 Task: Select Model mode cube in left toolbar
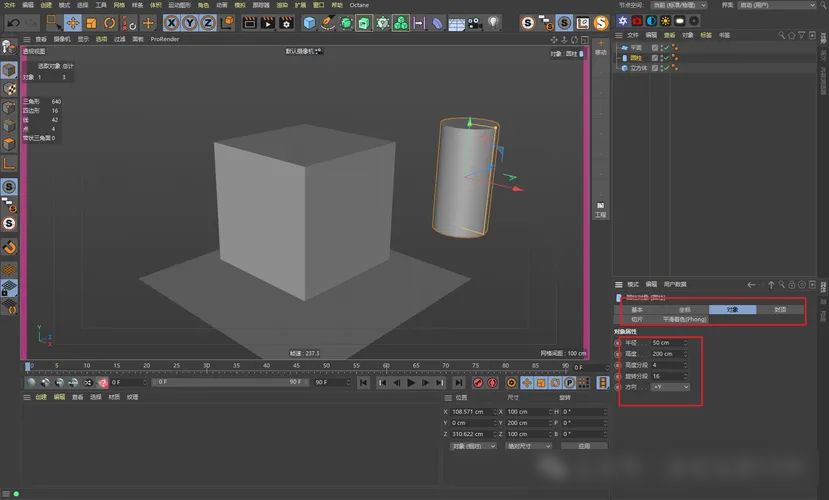pyautogui.click(x=9, y=70)
